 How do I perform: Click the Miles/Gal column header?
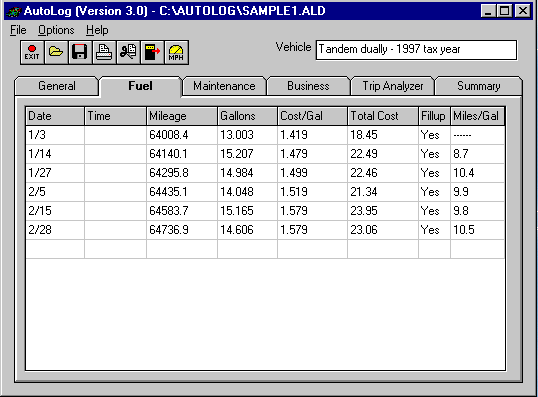[478, 116]
